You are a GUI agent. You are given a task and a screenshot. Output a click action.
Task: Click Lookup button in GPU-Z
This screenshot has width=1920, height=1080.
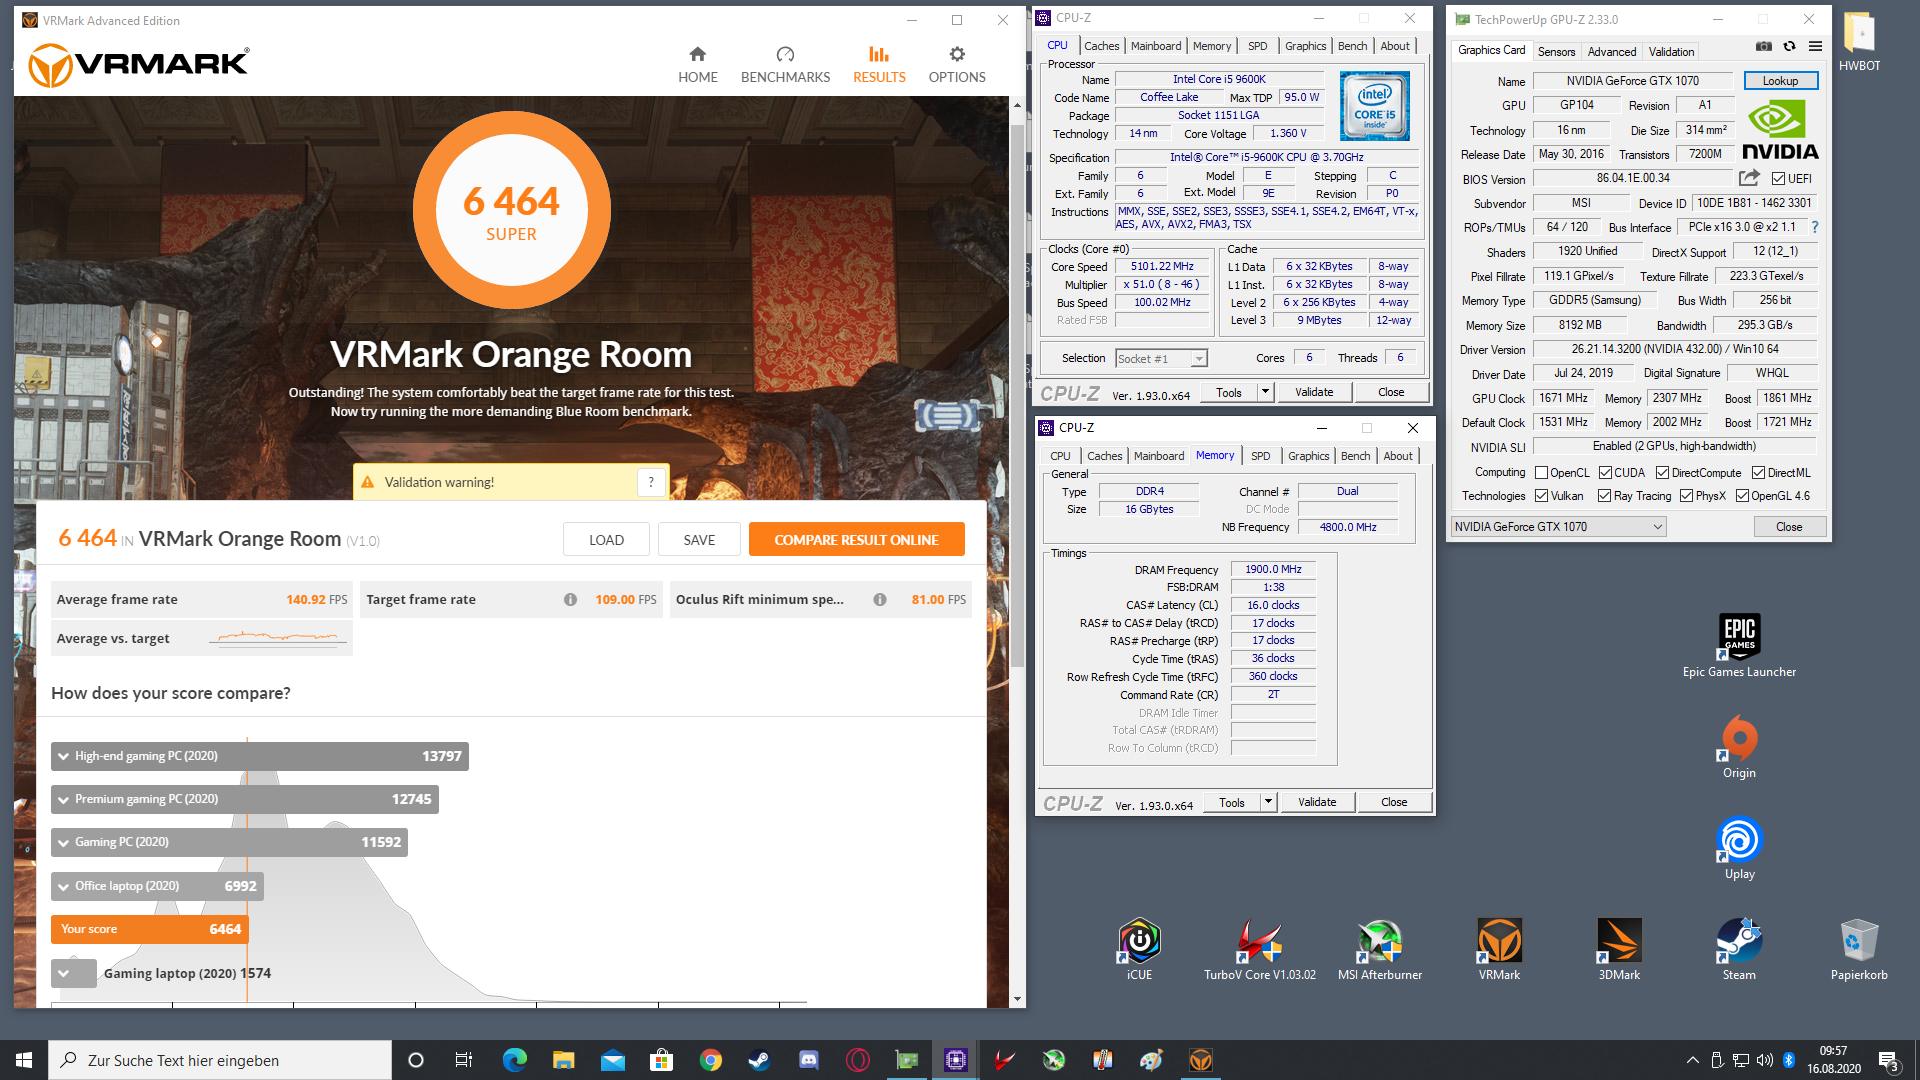pyautogui.click(x=1780, y=81)
